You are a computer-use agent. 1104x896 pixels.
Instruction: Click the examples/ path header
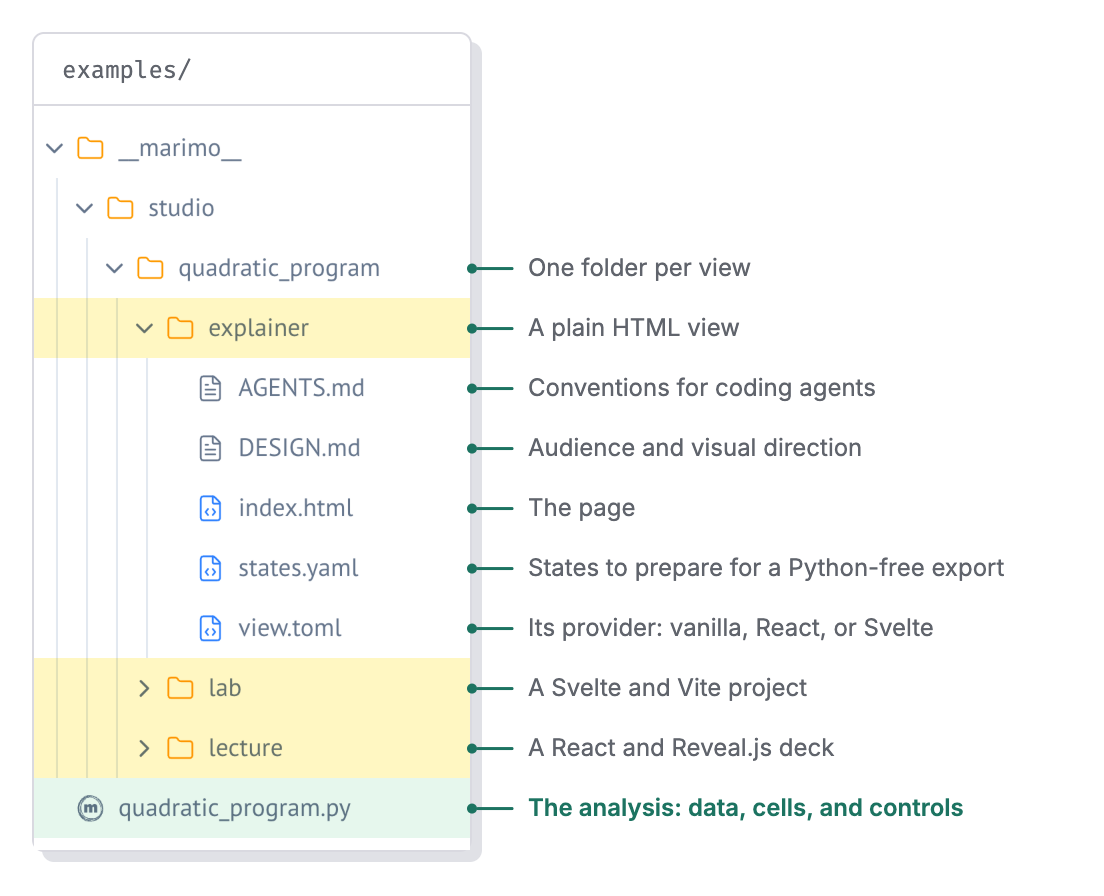coord(127,70)
